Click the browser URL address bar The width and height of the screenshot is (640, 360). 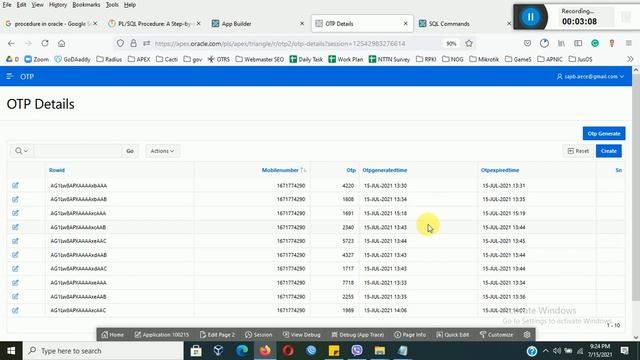tap(280, 43)
